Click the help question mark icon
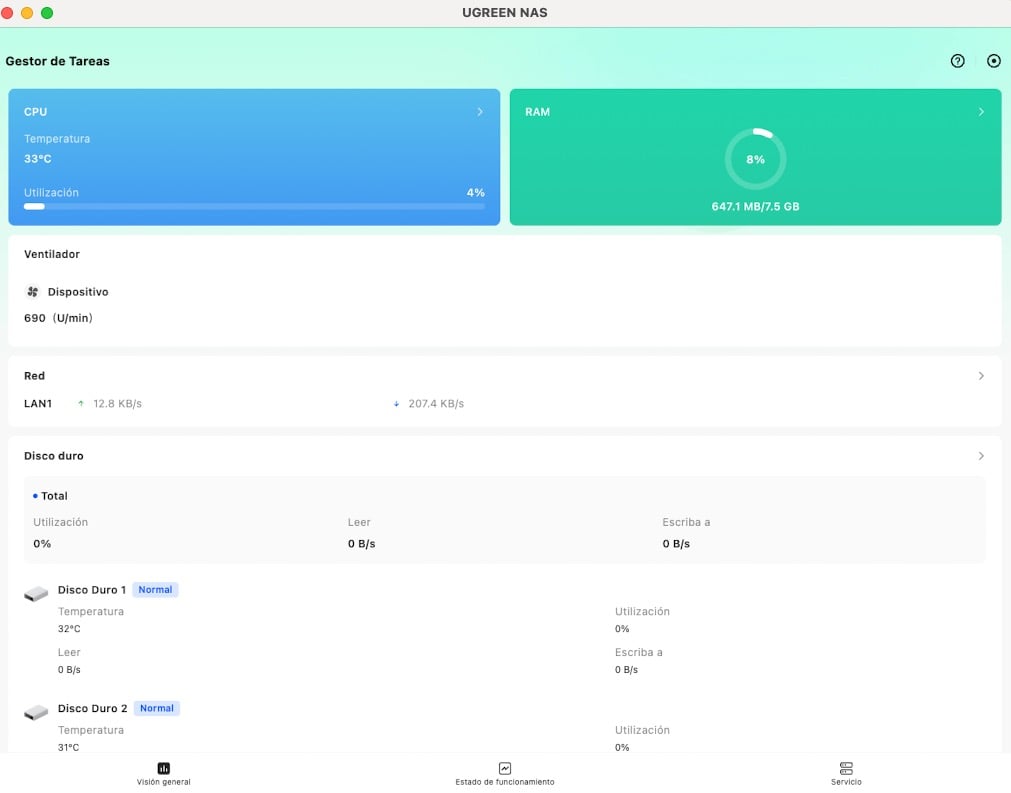1011x793 pixels. (x=957, y=61)
